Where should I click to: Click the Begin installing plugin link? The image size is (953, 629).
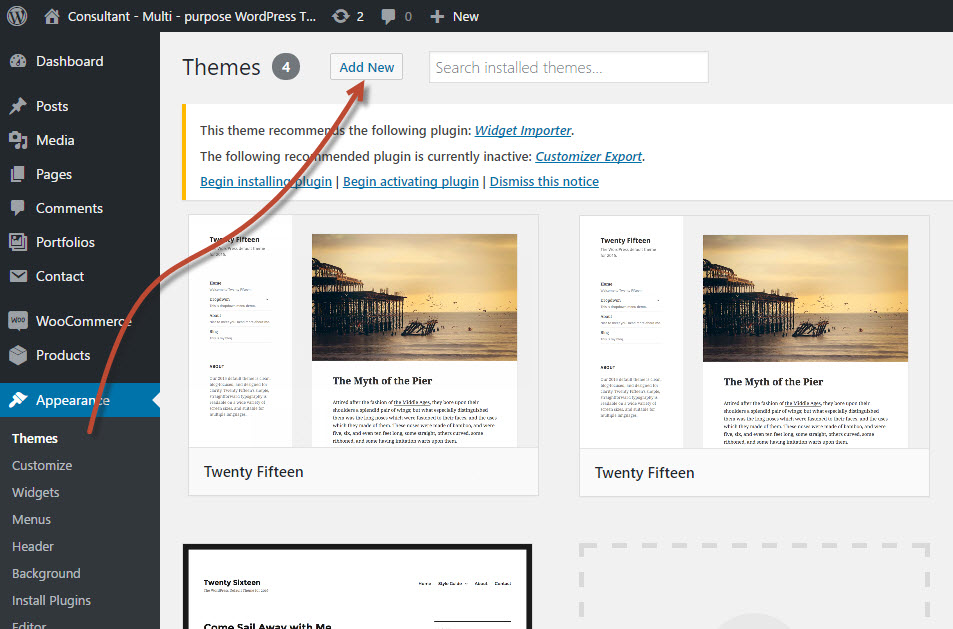tap(266, 181)
